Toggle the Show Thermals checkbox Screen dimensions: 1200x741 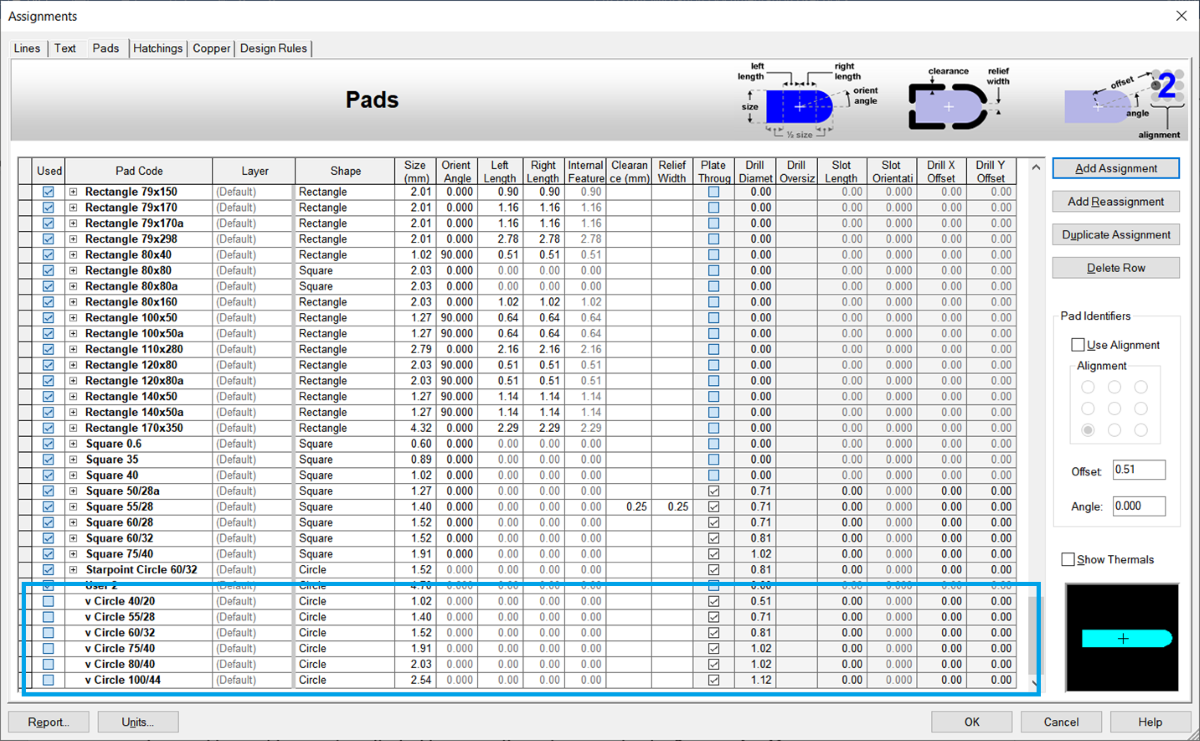pyautogui.click(x=1068, y=560)
